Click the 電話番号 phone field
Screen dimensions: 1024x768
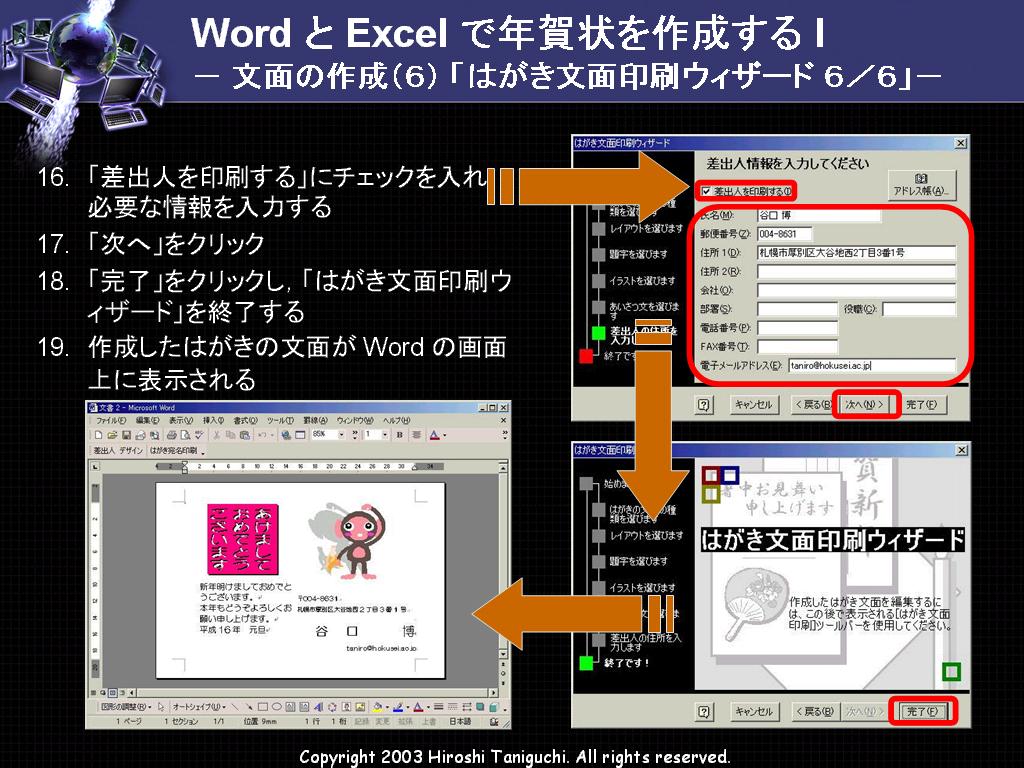(797, 328)
